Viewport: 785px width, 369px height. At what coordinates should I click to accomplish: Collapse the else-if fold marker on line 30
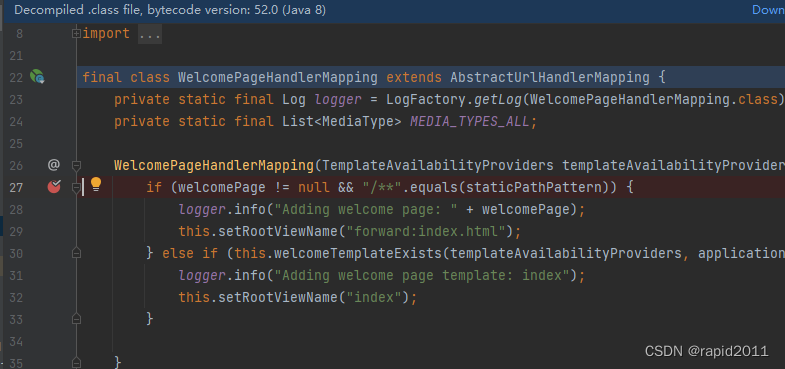point(76,253)
